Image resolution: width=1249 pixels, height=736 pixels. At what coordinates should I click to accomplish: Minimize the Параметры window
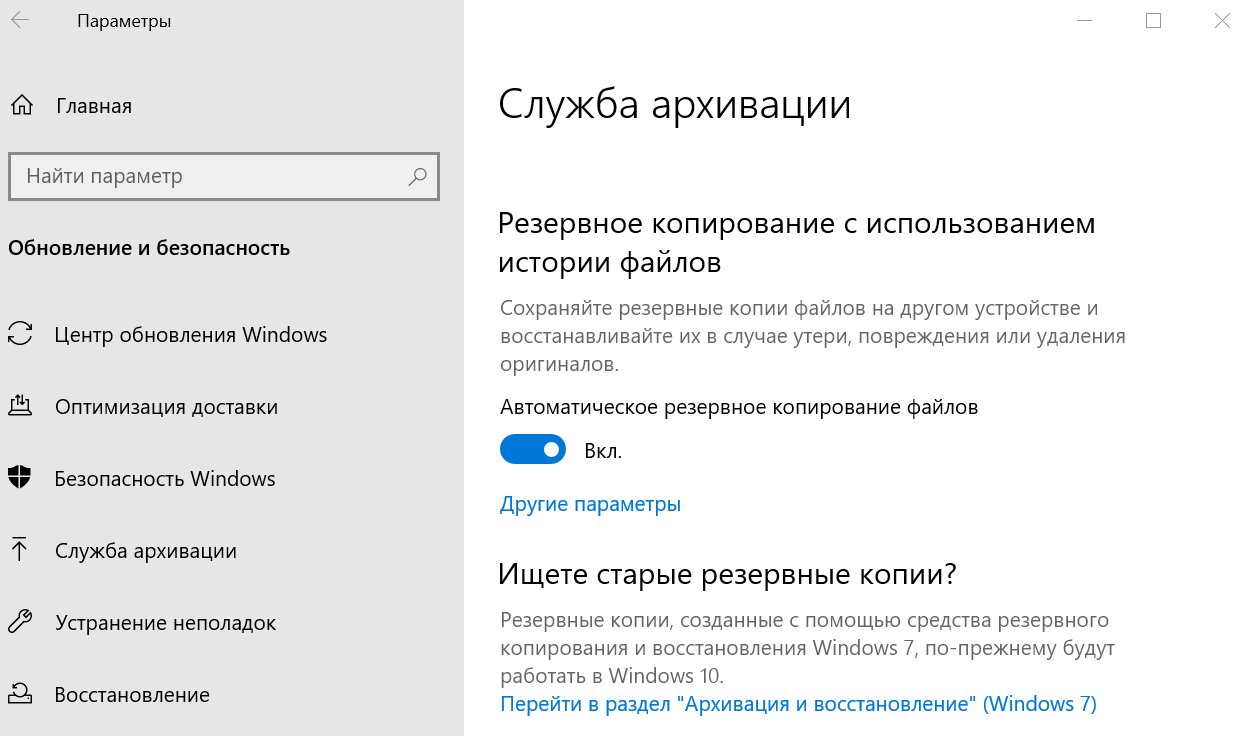pyautogui.click(x=1085, y=20)
